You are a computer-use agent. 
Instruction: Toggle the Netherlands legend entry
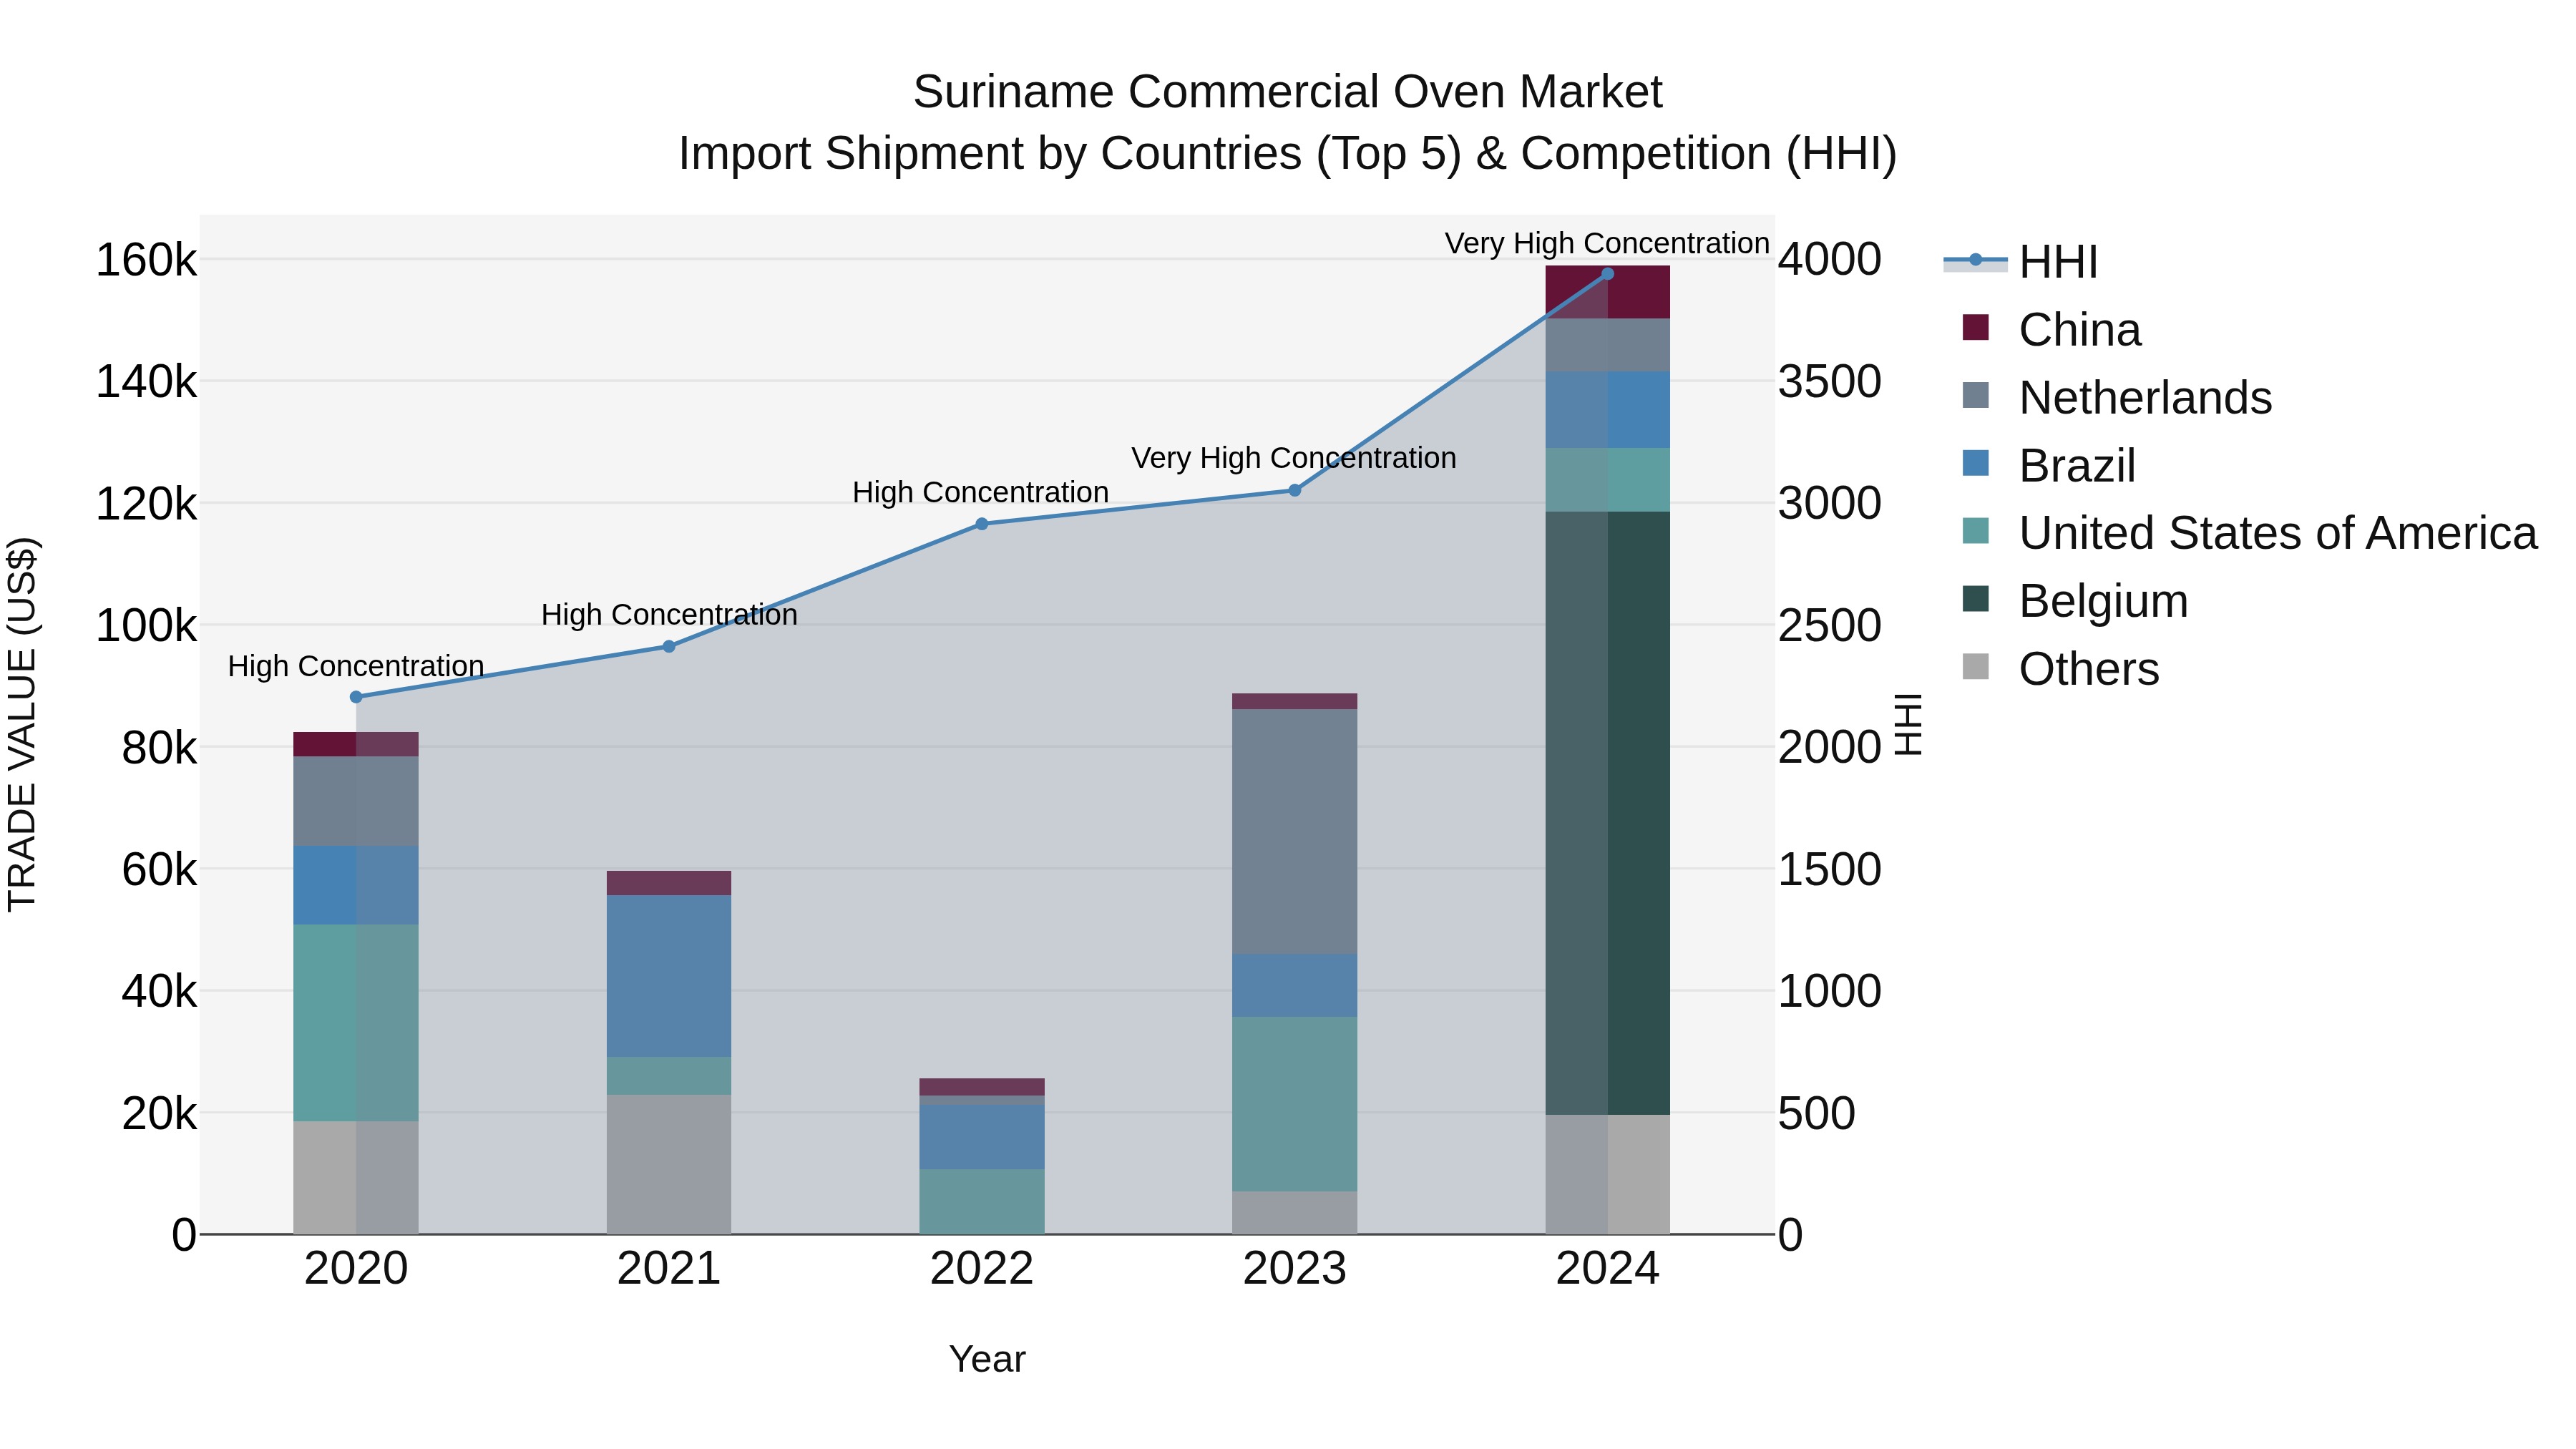pyautogui.click(x=2117, y=397)
